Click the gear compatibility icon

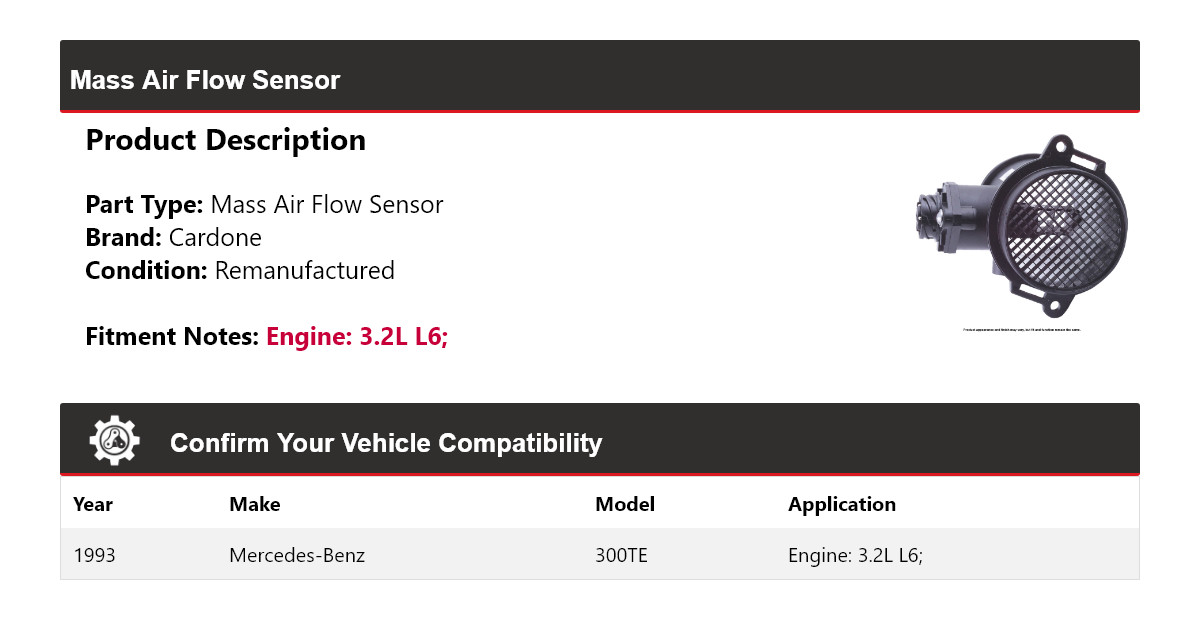tap(115, 440)
